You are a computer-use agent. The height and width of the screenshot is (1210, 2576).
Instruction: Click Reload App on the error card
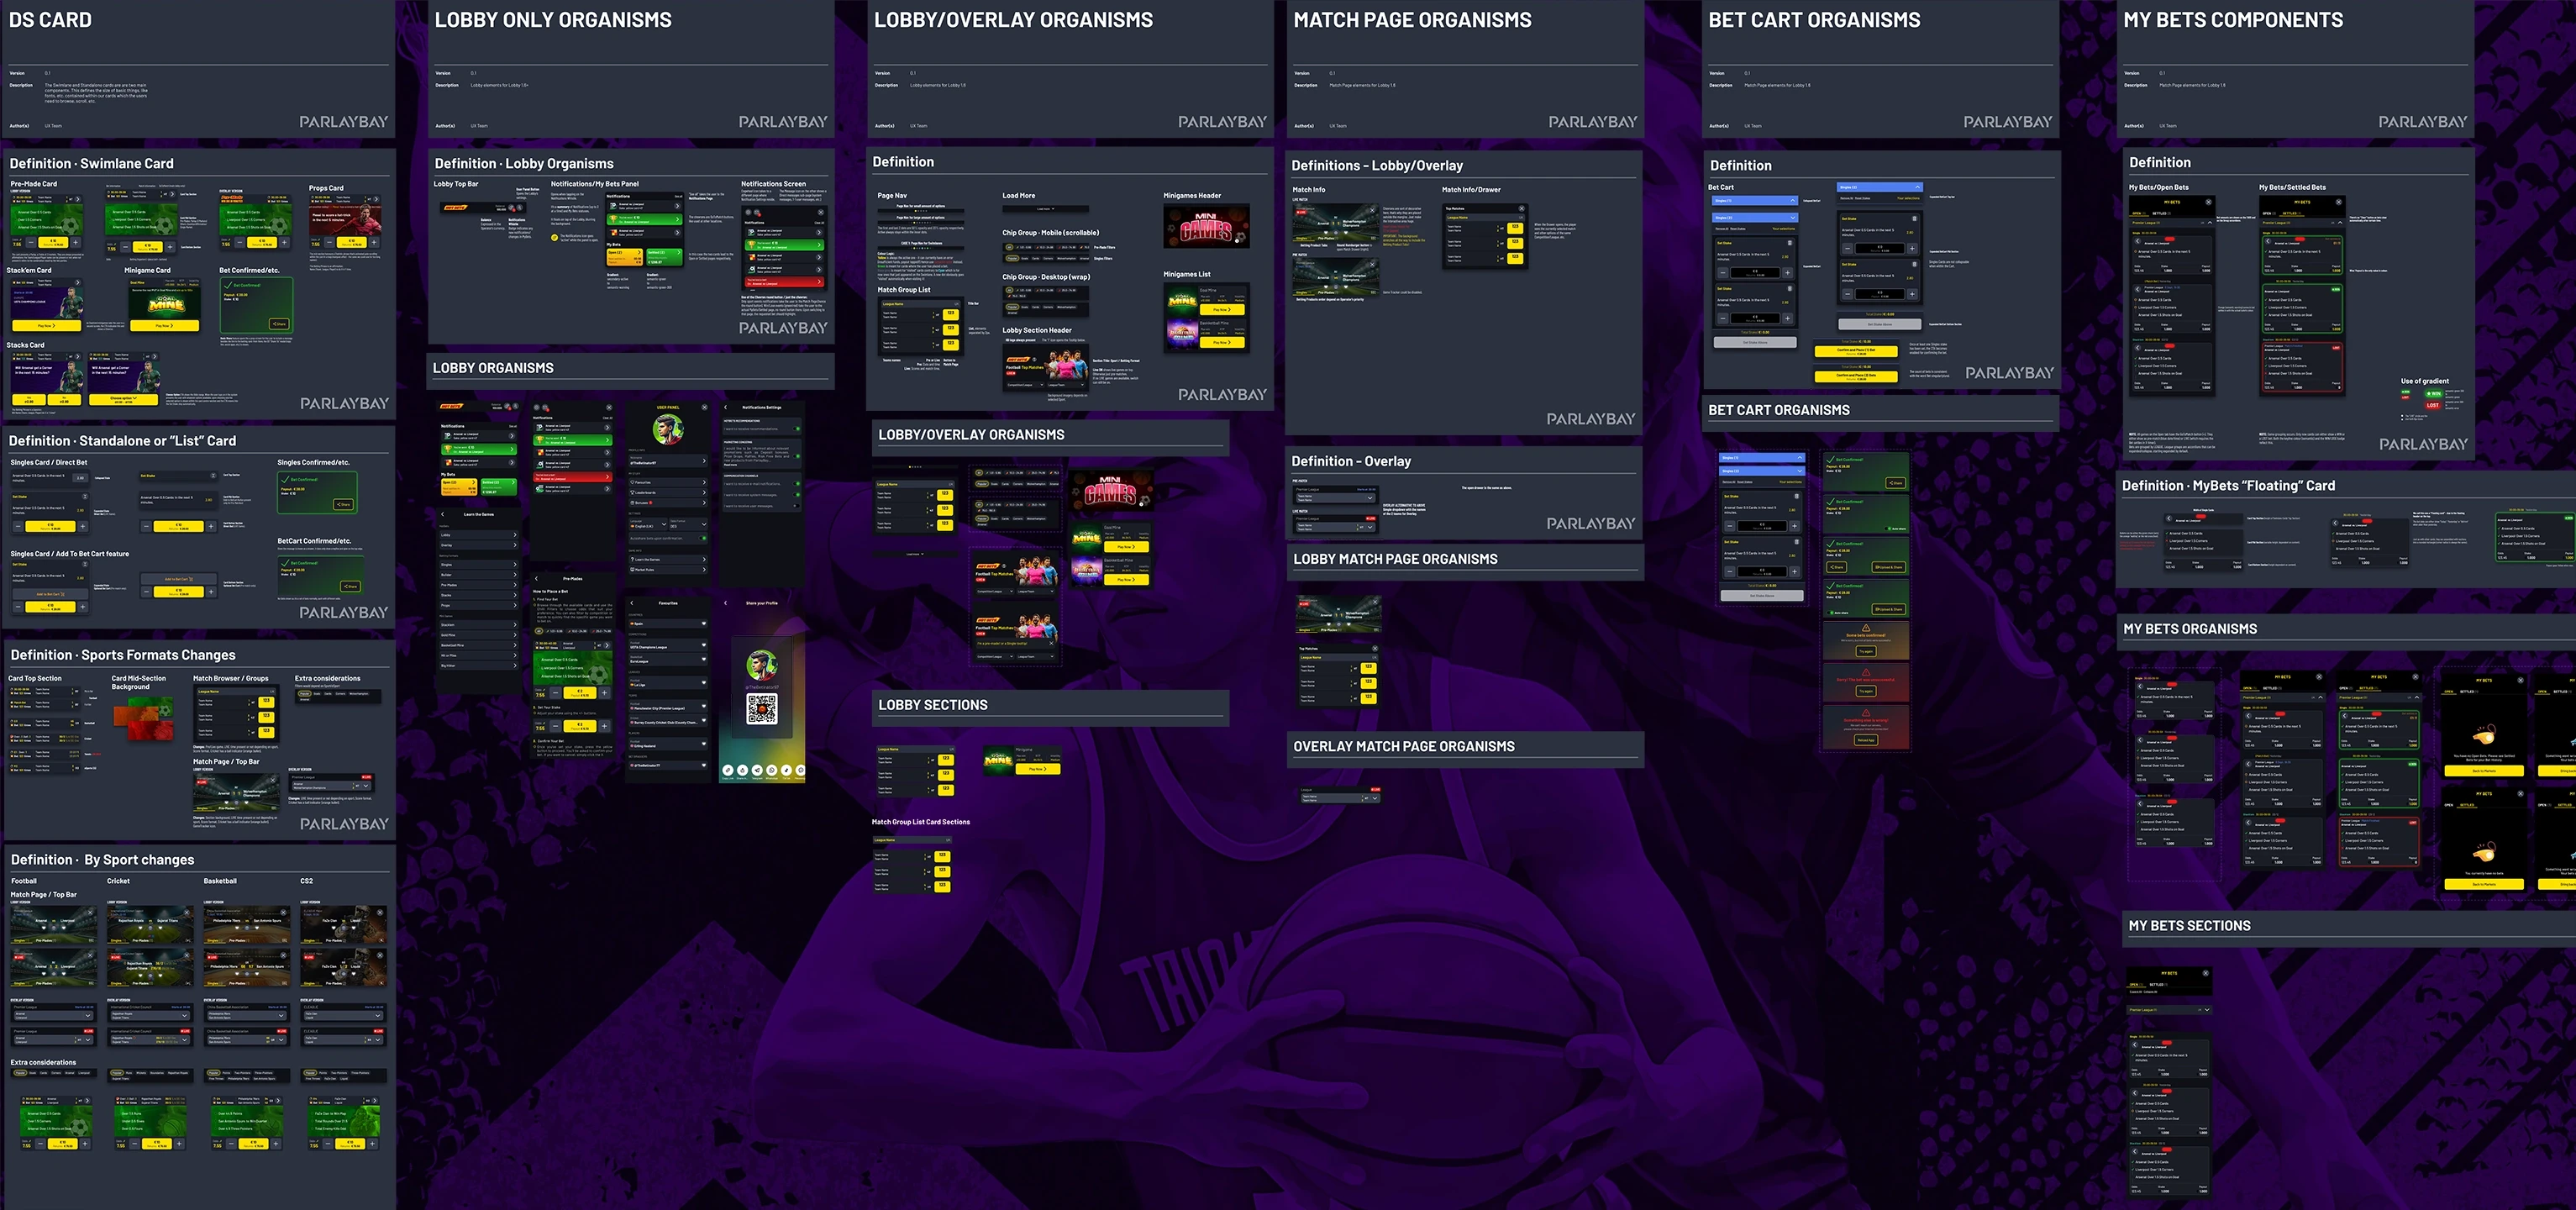click(1866, 741)
